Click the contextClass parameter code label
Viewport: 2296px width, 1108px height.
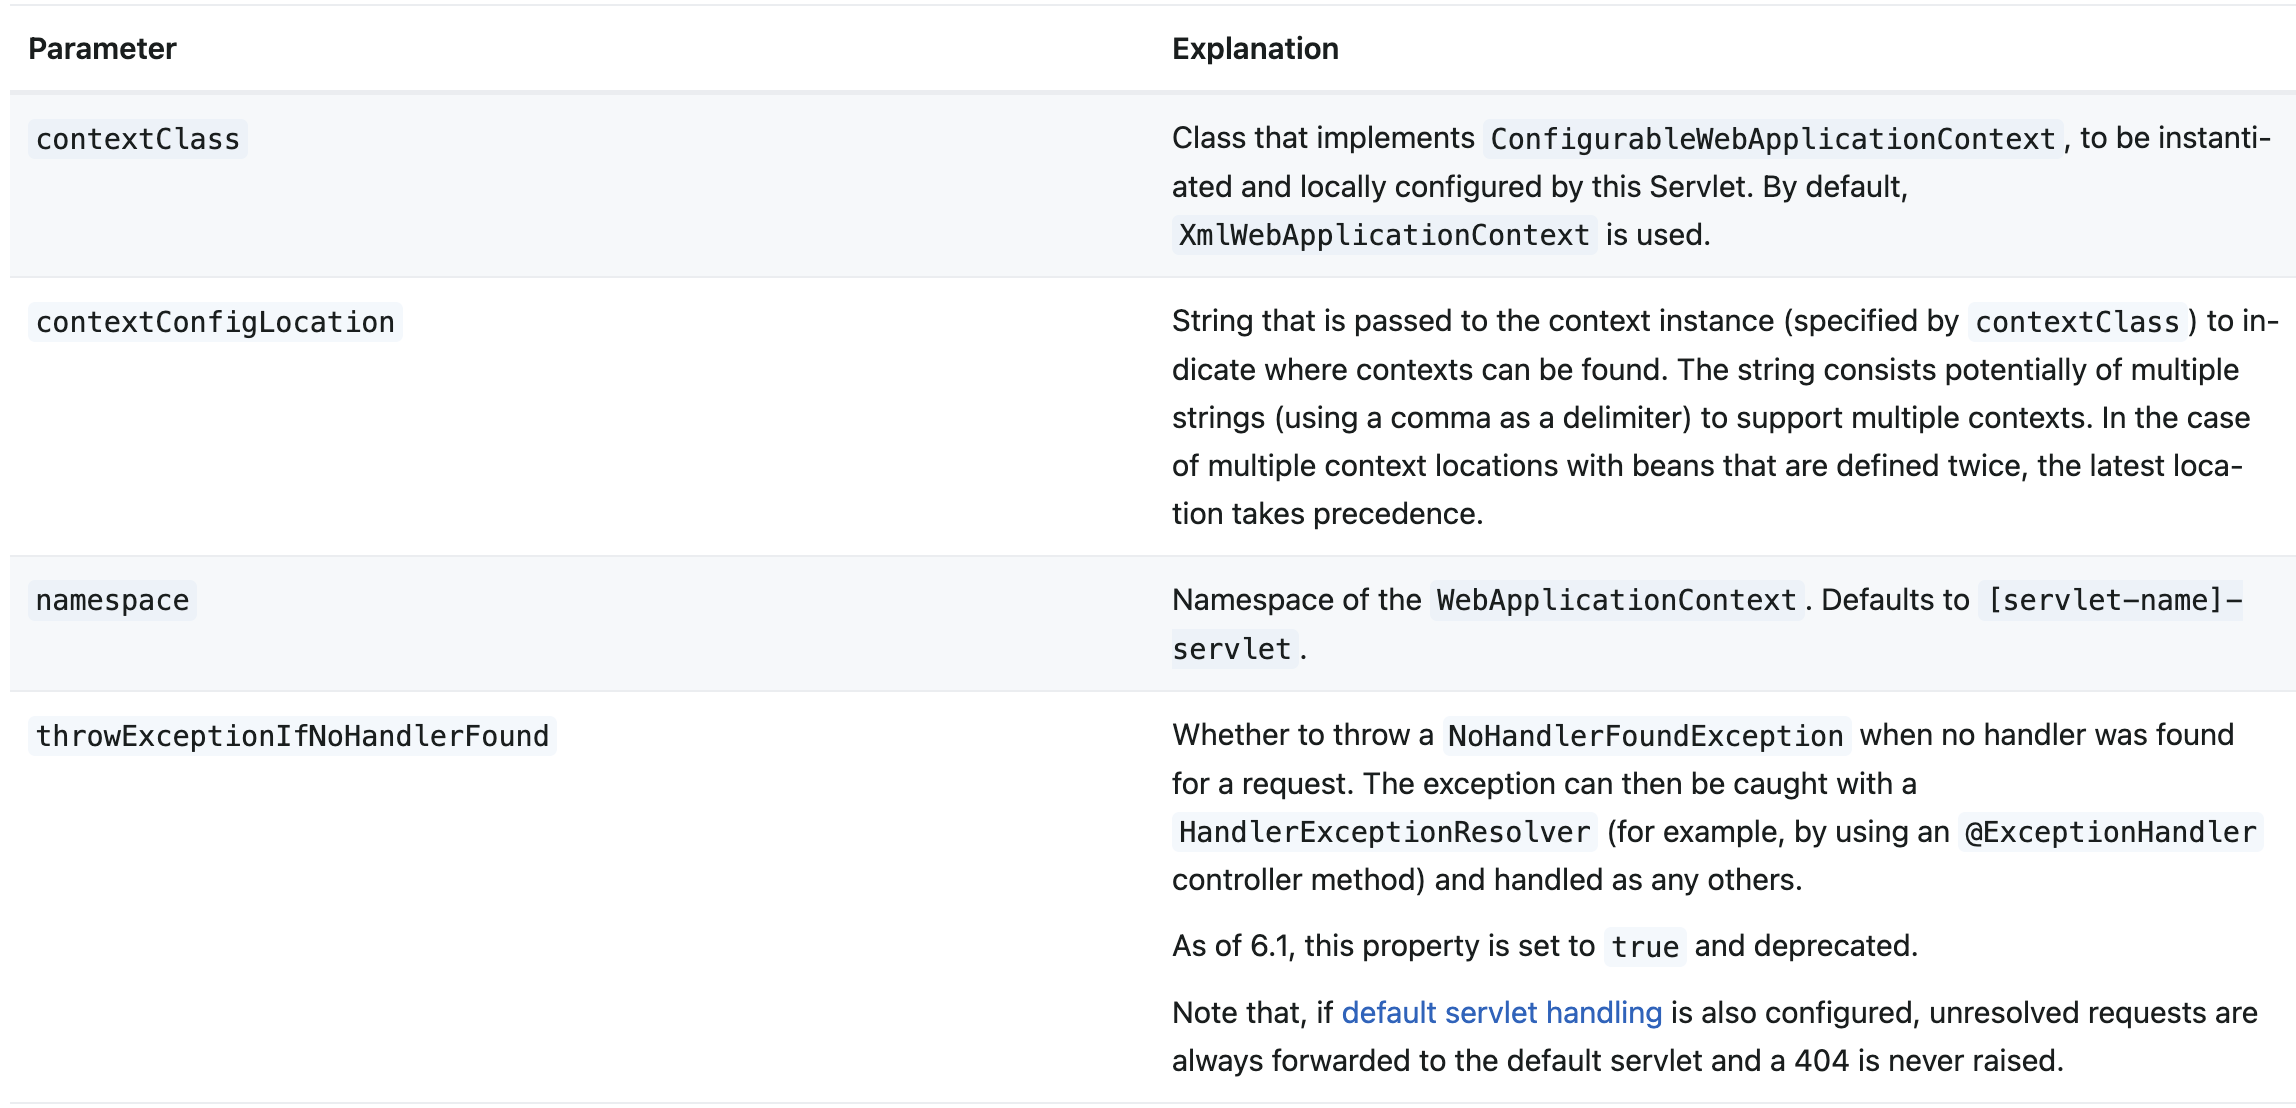(138, 139)
